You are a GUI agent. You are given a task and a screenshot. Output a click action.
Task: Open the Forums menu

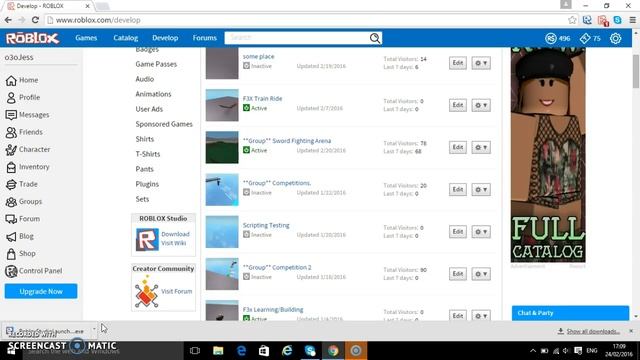coord(204,38)
